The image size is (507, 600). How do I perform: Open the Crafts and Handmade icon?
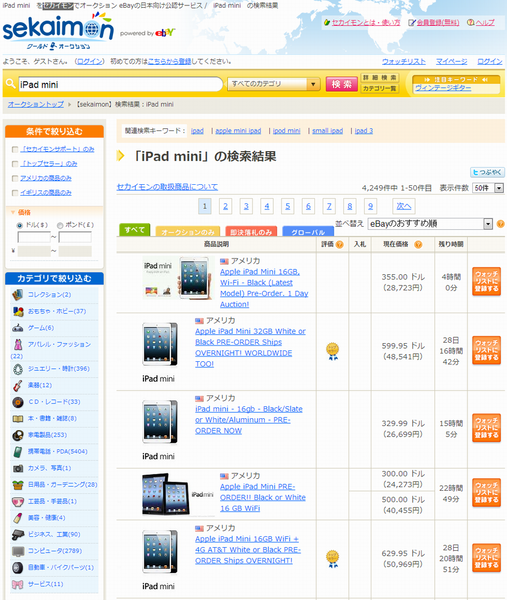tap(18, 501)
